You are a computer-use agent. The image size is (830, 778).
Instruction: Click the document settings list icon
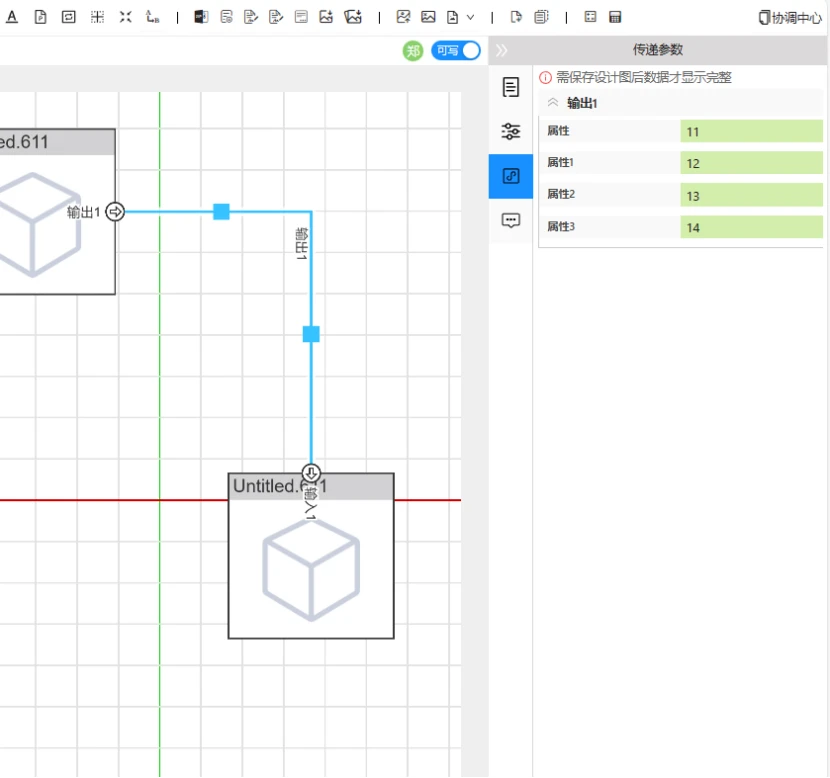(x=227, y=17)
